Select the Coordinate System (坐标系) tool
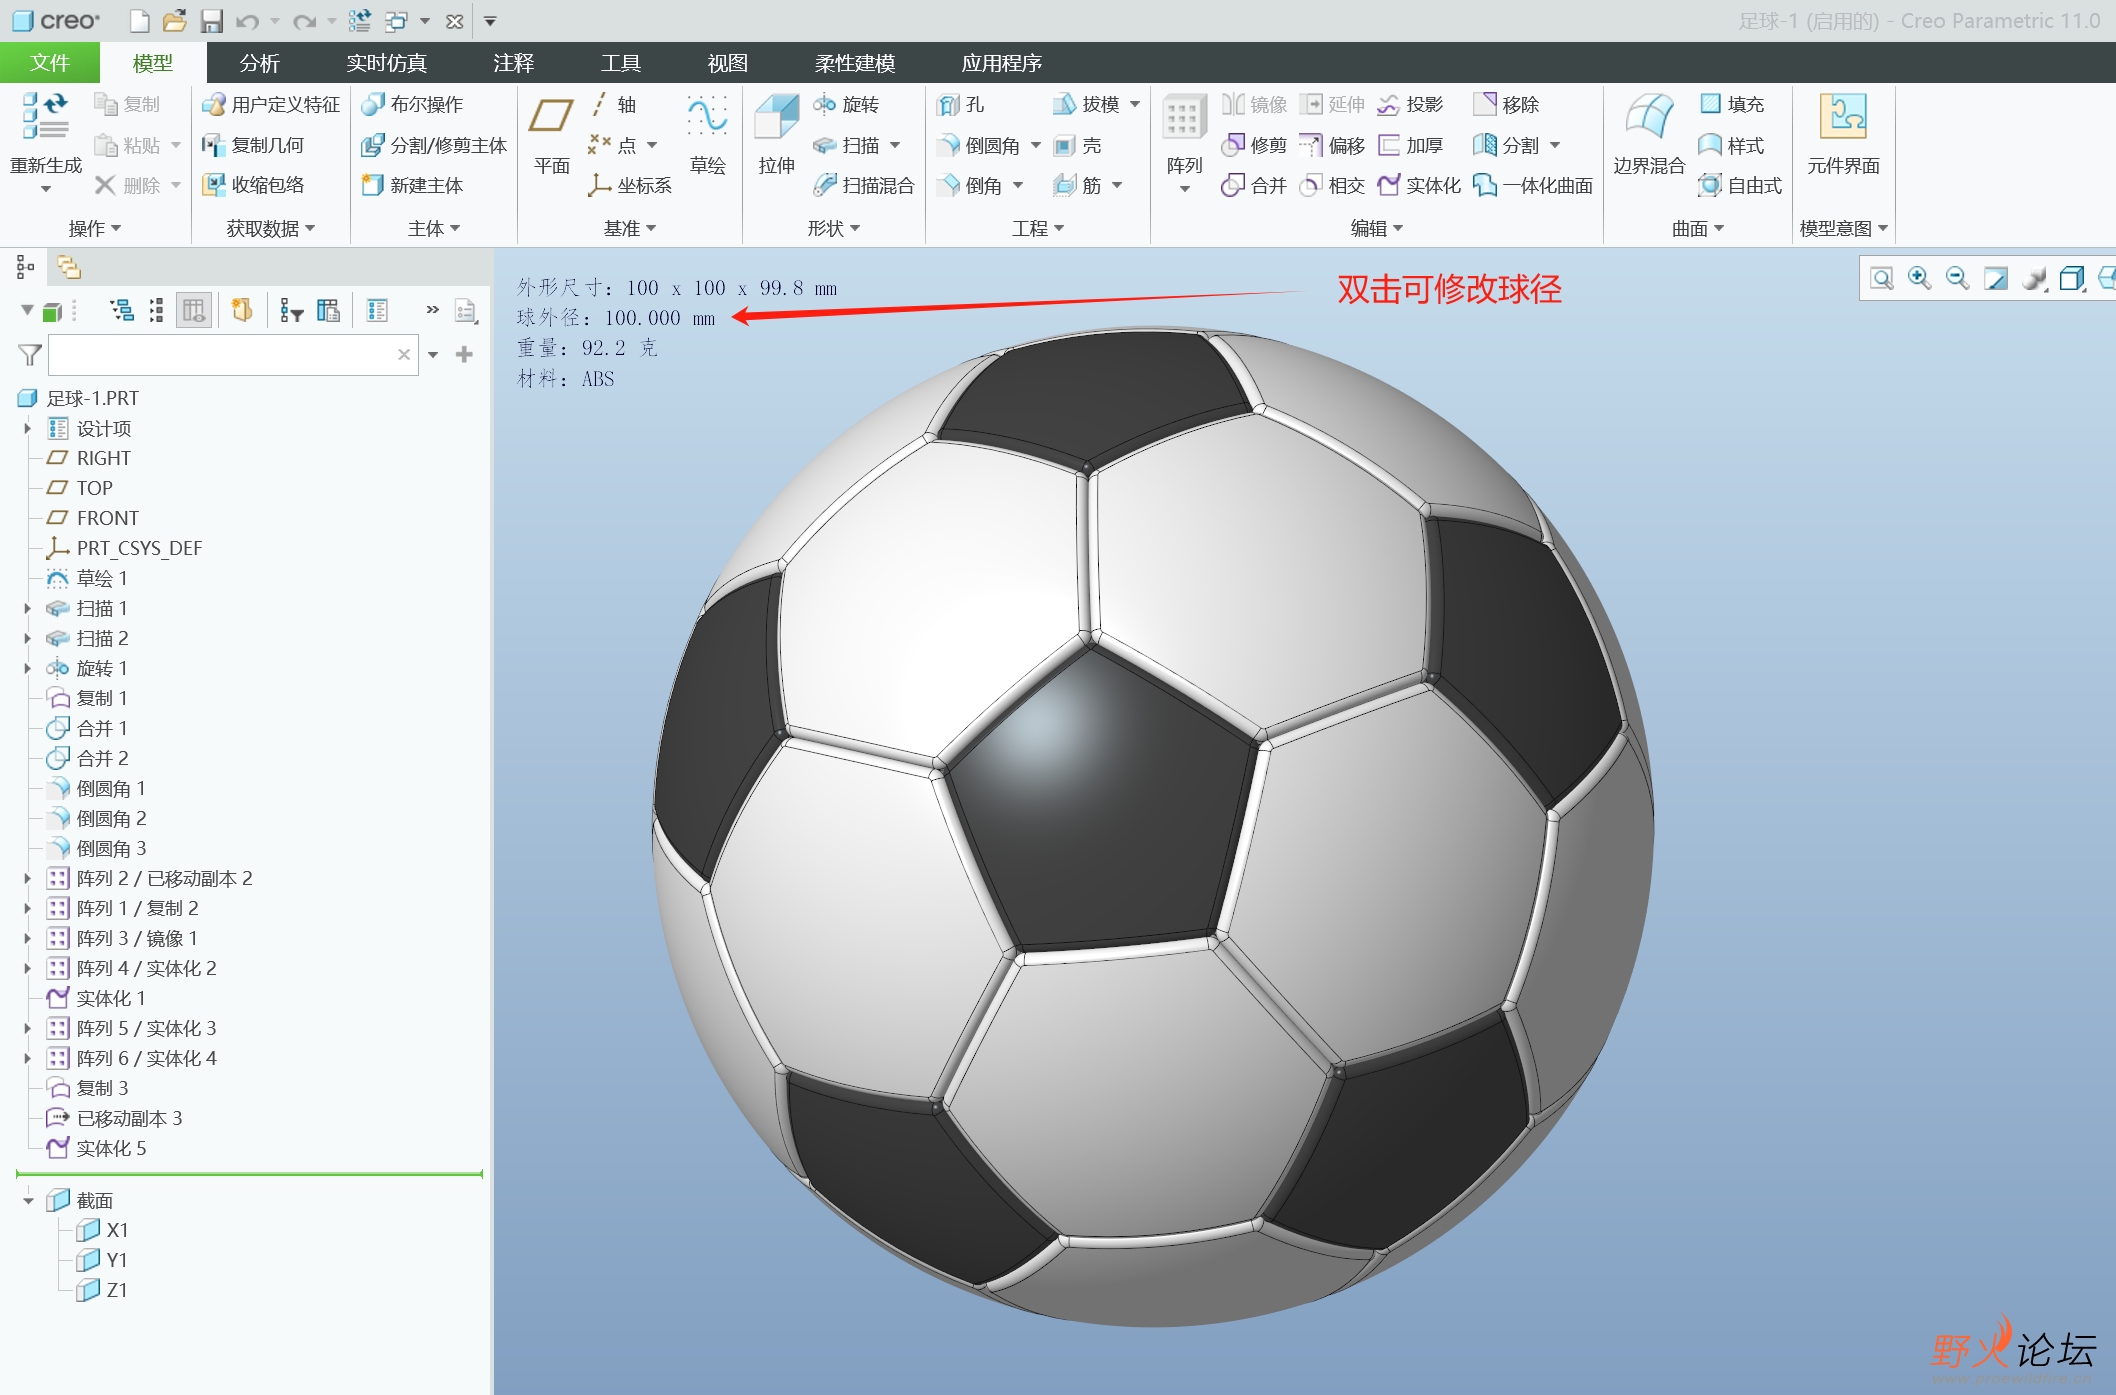Screen dimensions: 2116x1395 pyautogui.click(x=630, y=185)
